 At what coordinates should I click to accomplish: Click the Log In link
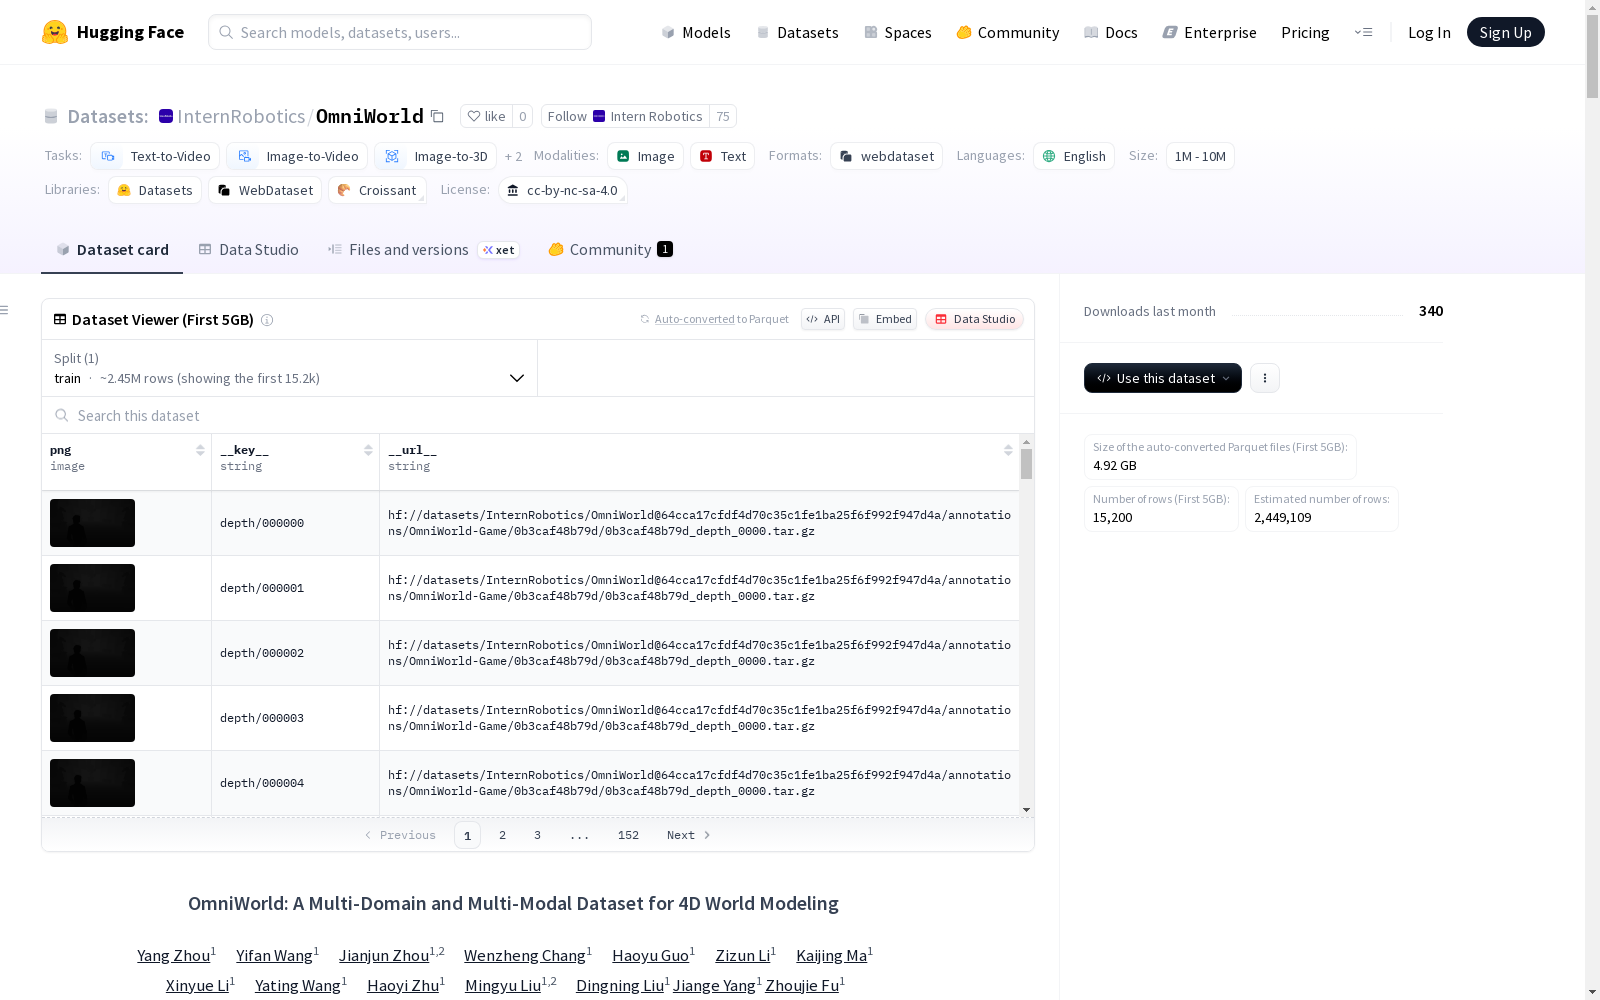point(1429,32)
